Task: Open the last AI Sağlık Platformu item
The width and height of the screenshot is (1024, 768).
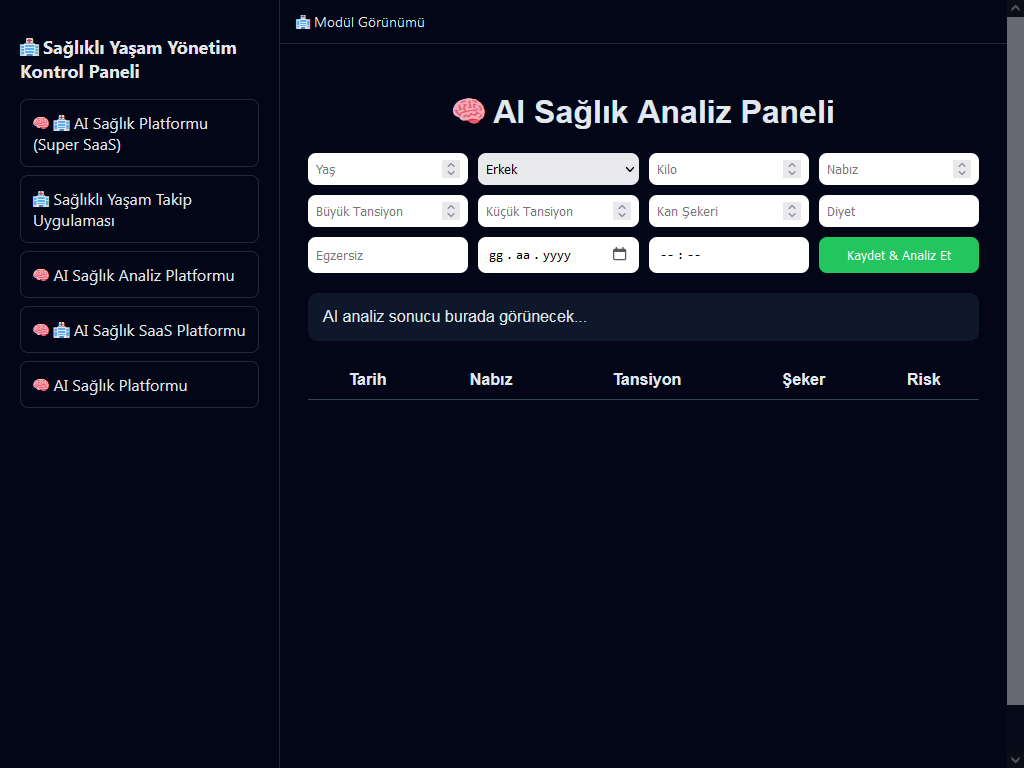Action: click(x=139, y=385)
